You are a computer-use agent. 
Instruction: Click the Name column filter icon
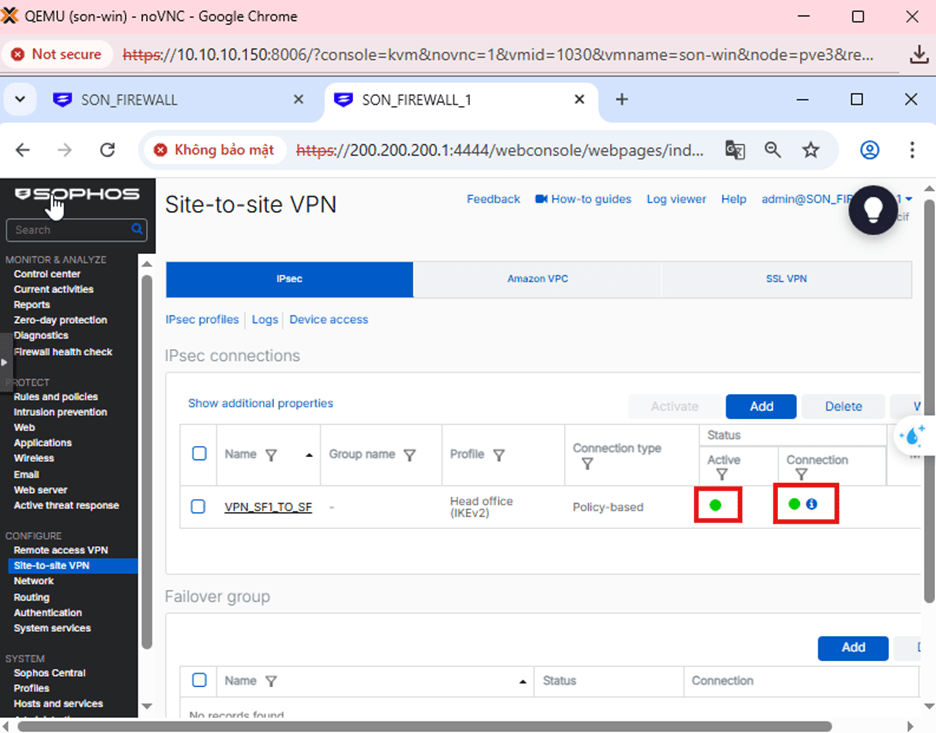pyautogui.click(x=271, y=454)
